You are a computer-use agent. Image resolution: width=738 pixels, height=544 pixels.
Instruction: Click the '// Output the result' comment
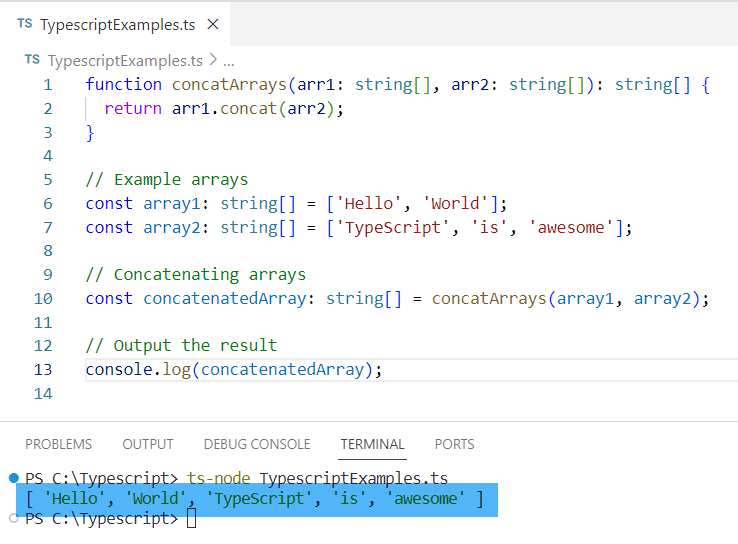click(181, 345)
